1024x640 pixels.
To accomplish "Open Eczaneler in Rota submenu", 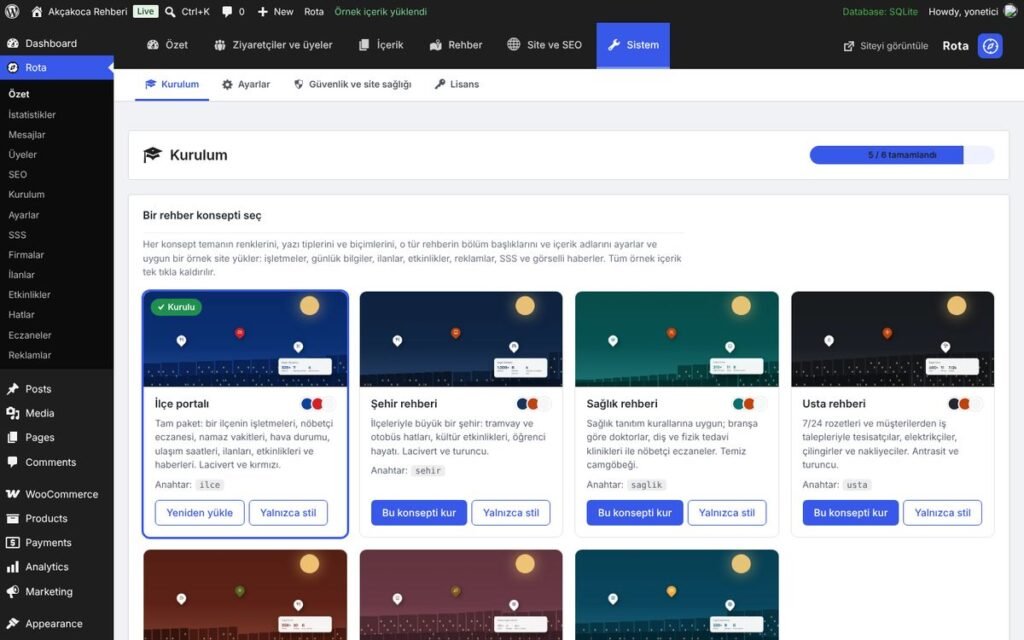I will (30, 335).
